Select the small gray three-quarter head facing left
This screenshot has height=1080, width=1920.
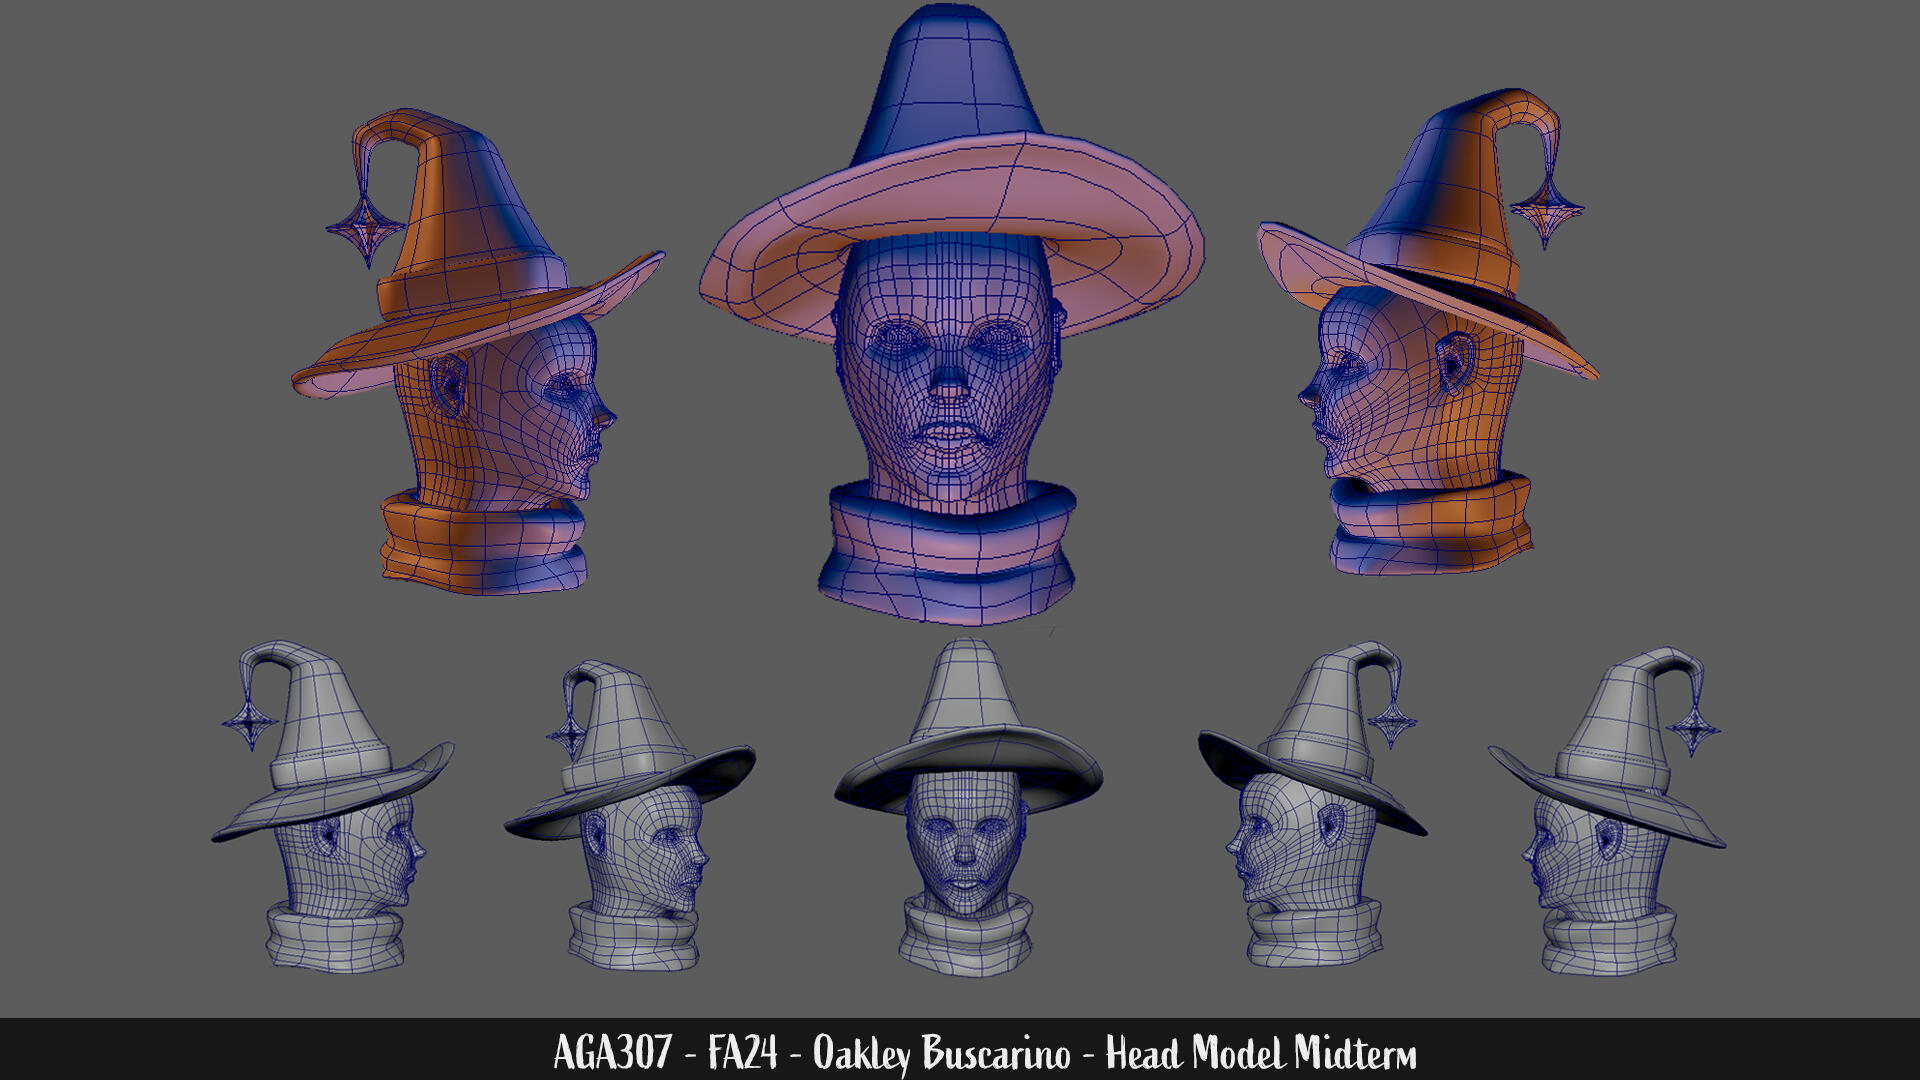(x=1313, y=805)
